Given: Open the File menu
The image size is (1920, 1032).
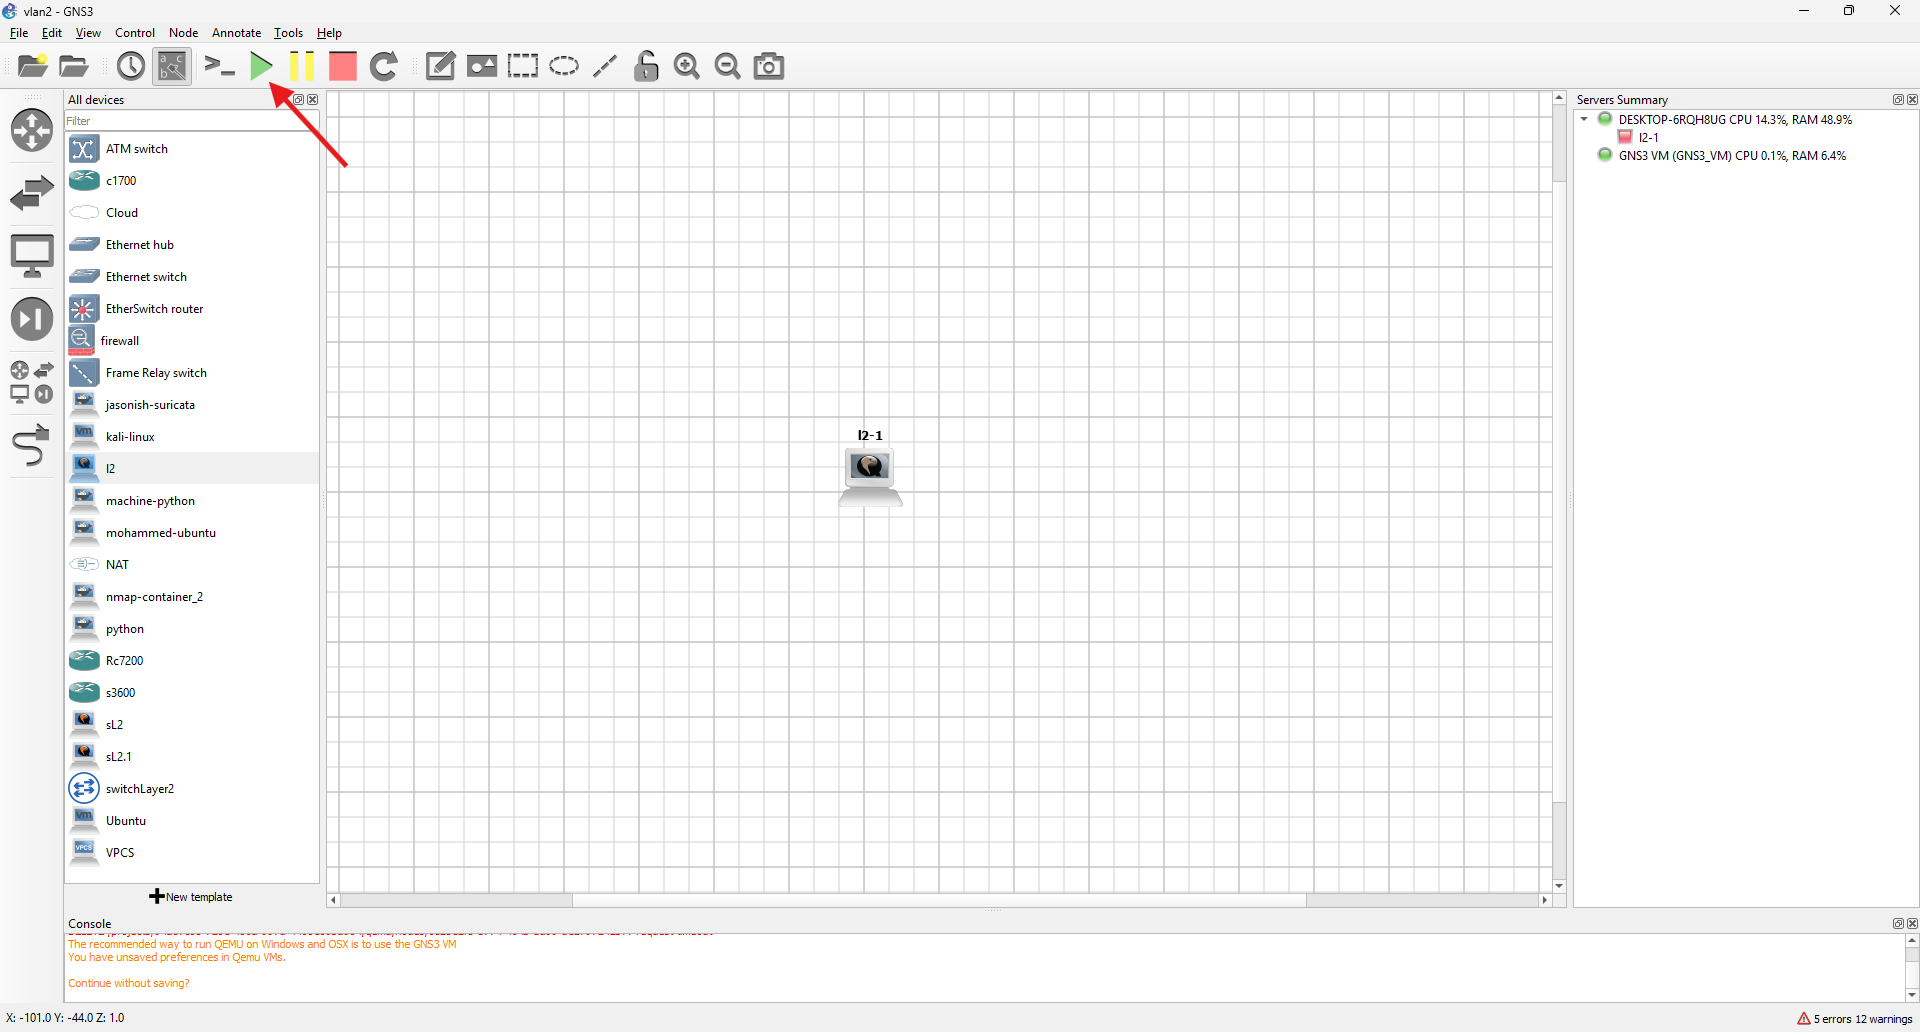Looking at the screenshot, I should 19,33.
